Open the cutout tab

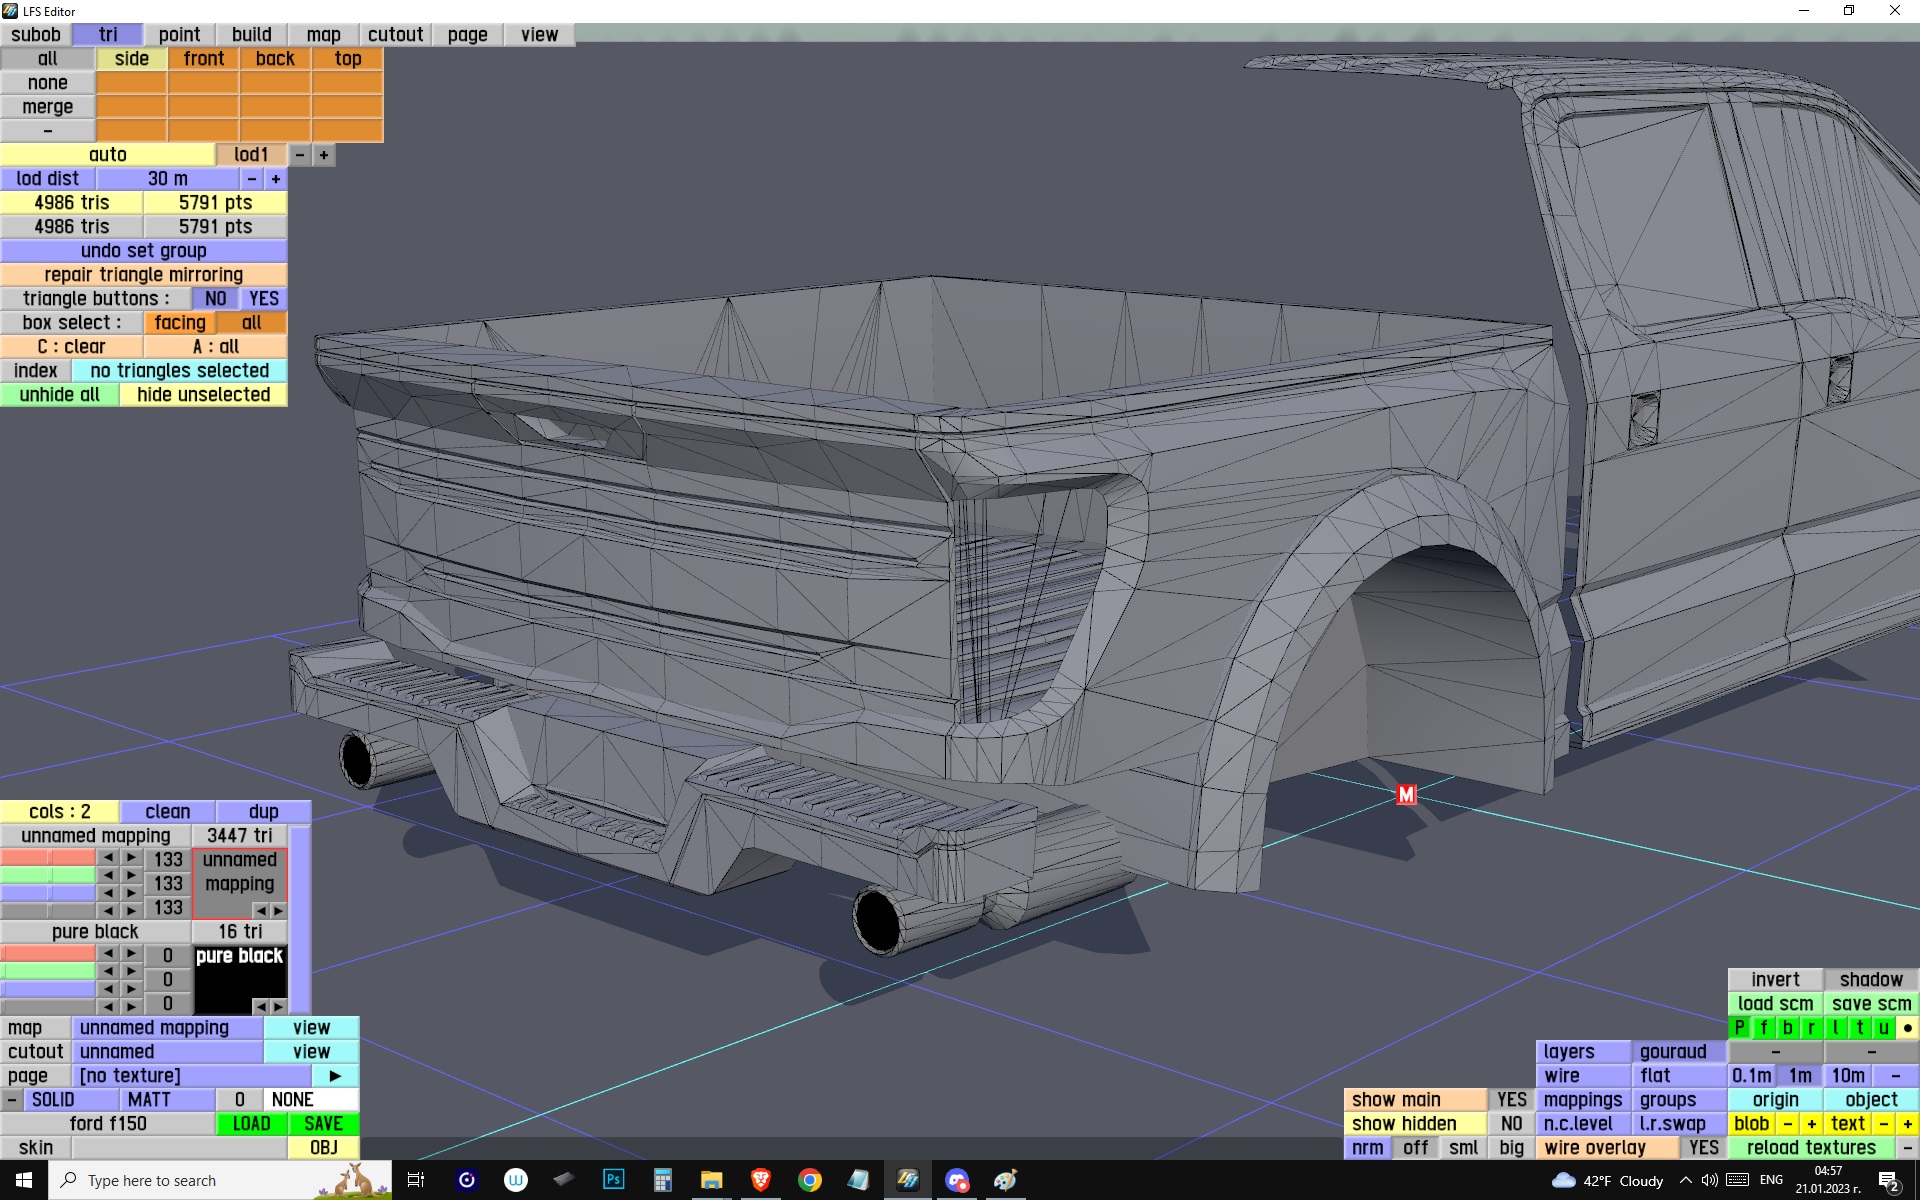click(395, 35)
